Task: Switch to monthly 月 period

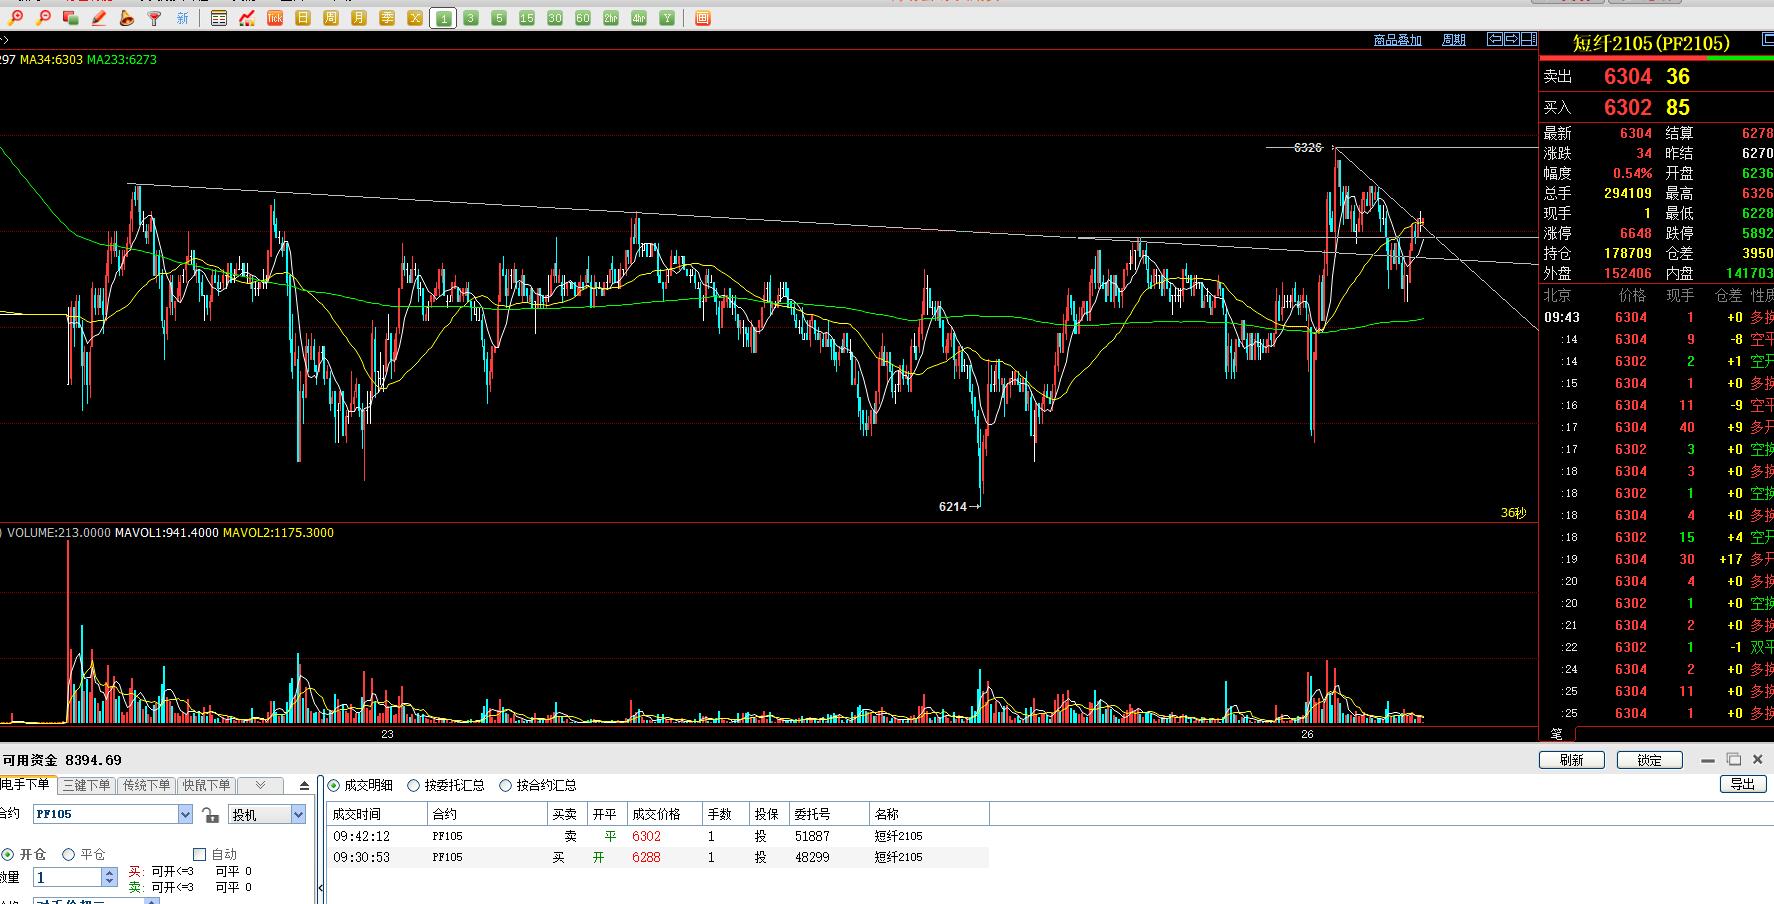Action: coord(359,18)
